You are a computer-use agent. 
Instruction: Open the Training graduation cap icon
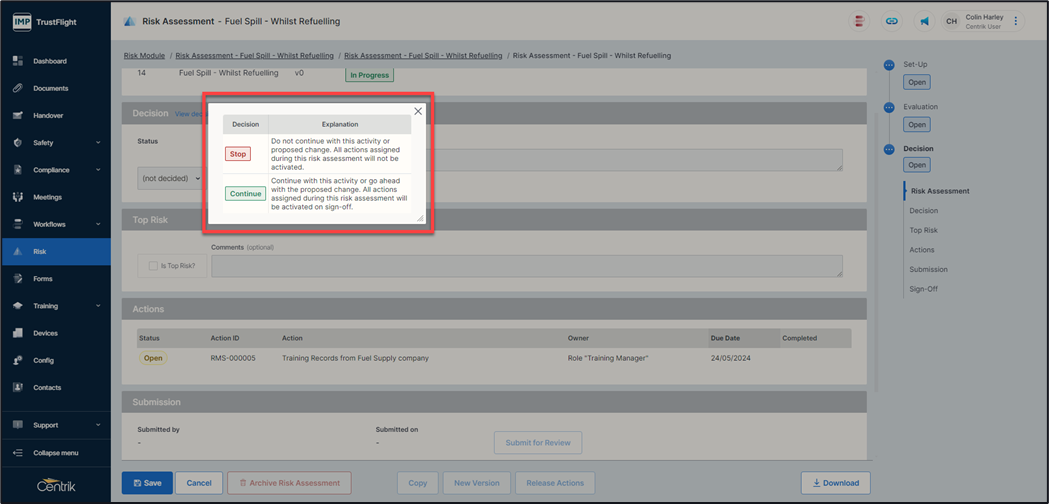[18, 306]
